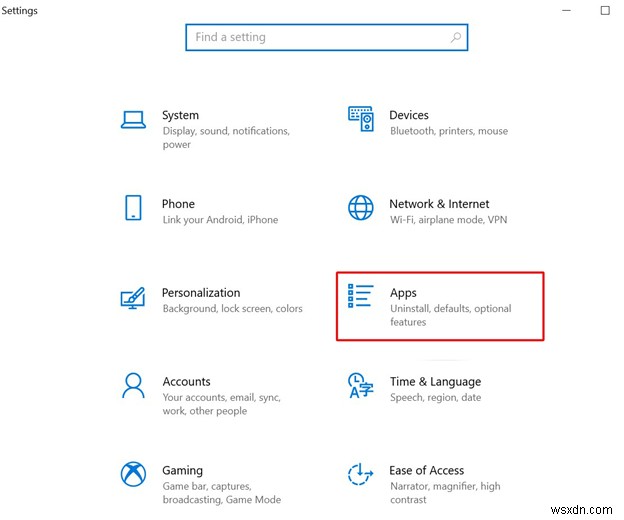Click 'Bluetooth, printers, mouse' description

coord(449,131)
